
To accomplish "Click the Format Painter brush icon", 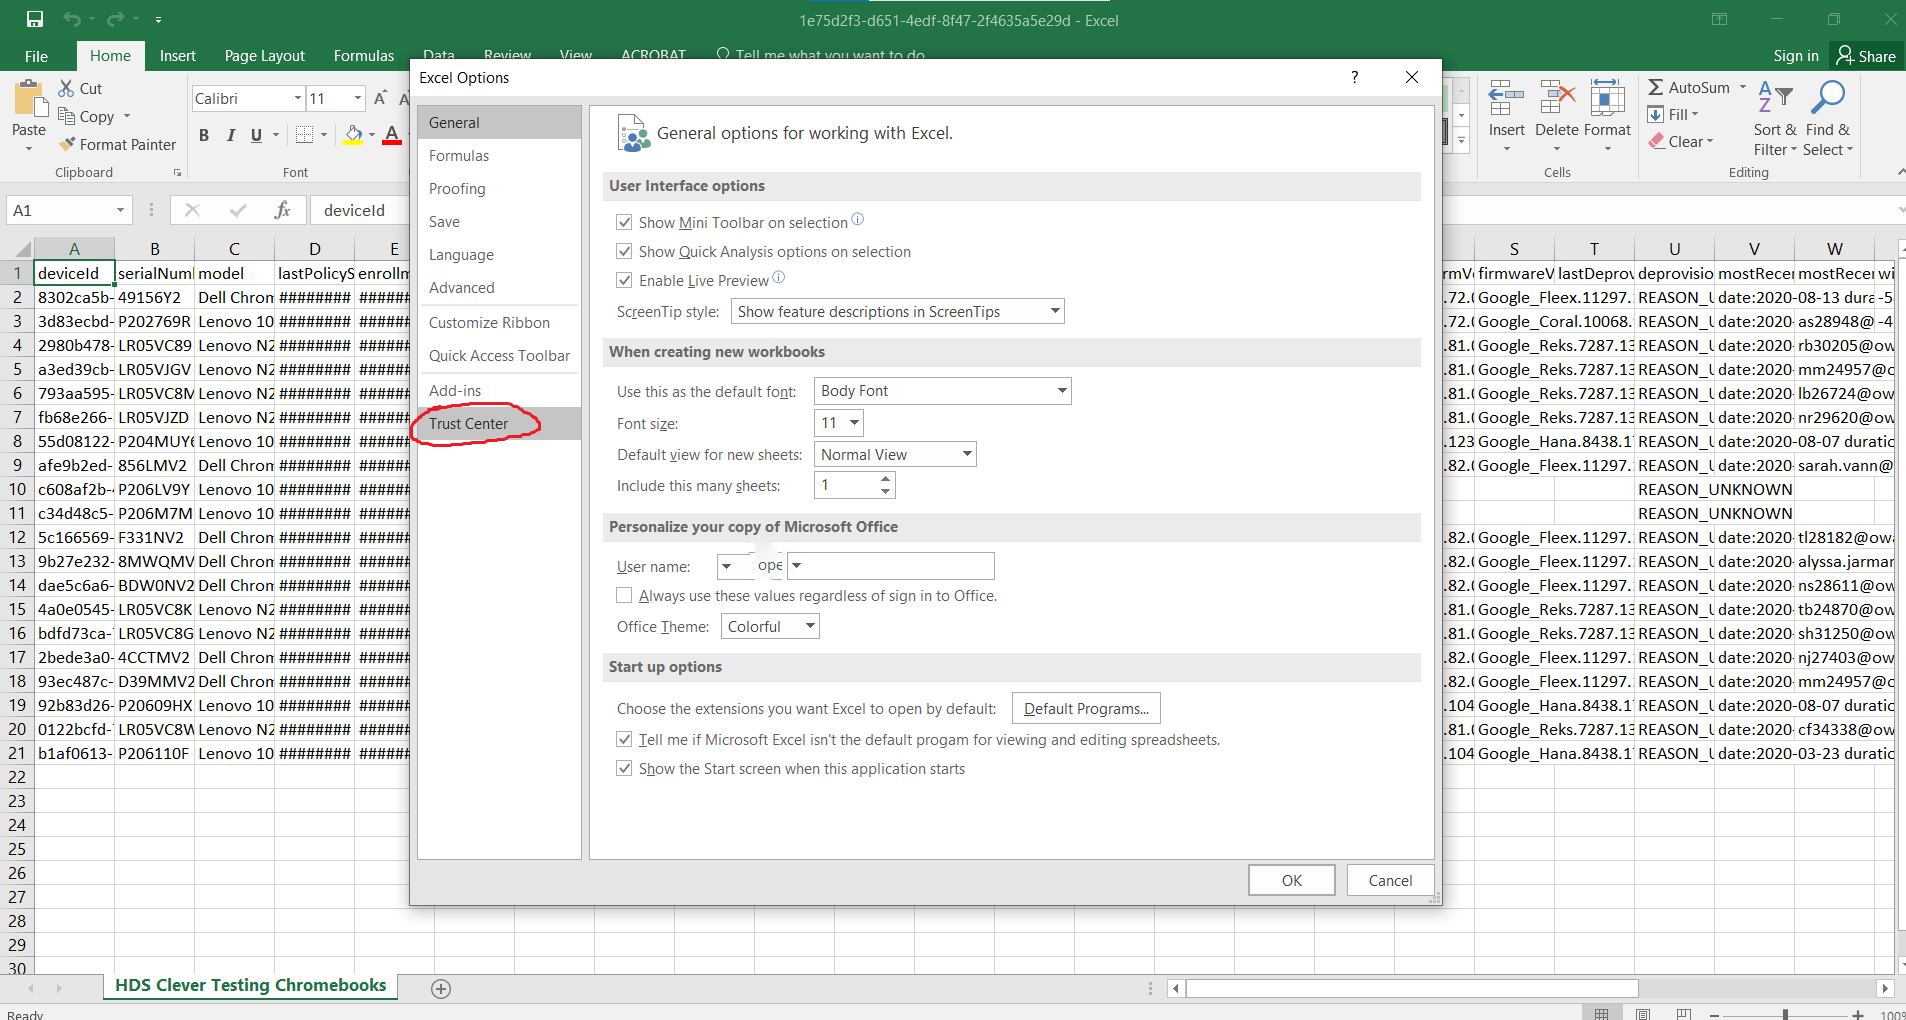I will (x=67, y=144).
